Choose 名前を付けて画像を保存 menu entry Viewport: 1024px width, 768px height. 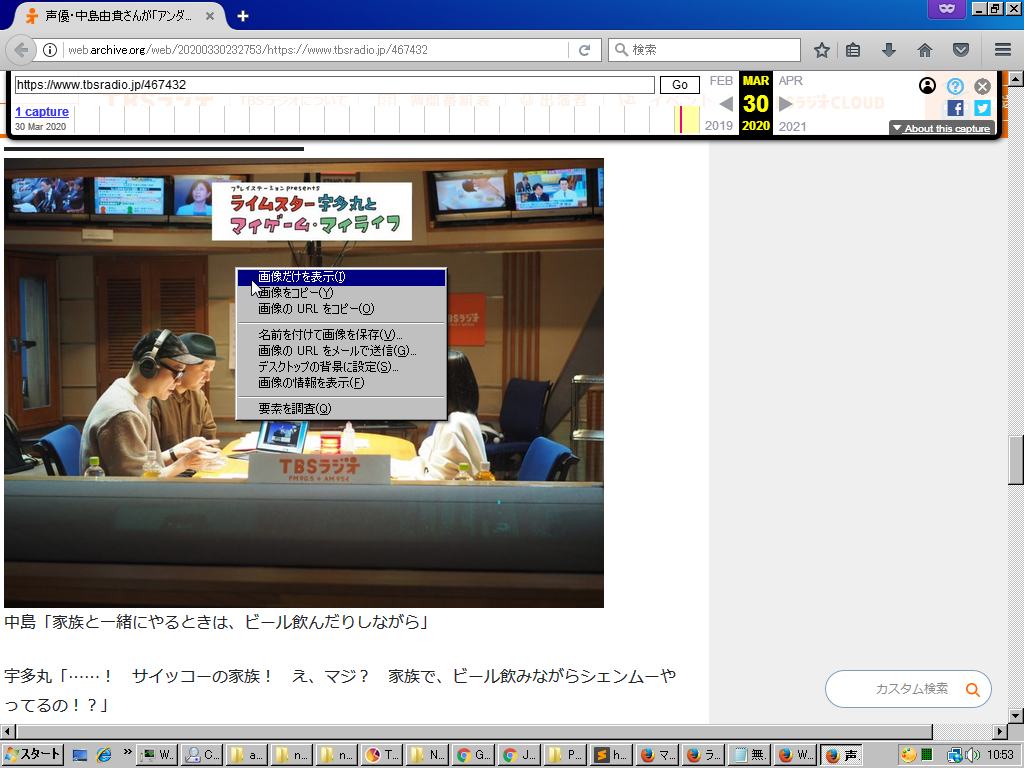pos(342,335)
